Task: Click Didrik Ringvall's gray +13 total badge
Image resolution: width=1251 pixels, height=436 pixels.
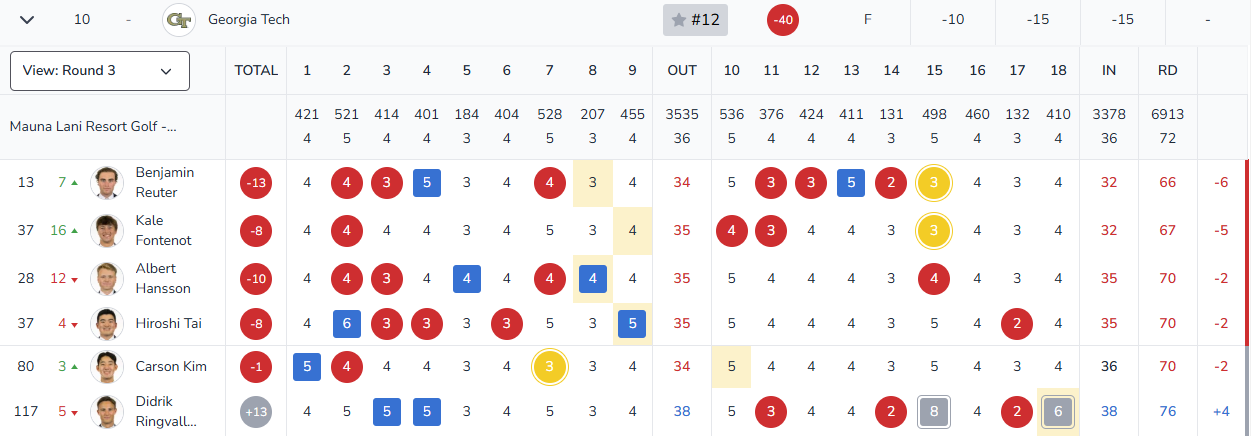Action: tap(256, 412)
